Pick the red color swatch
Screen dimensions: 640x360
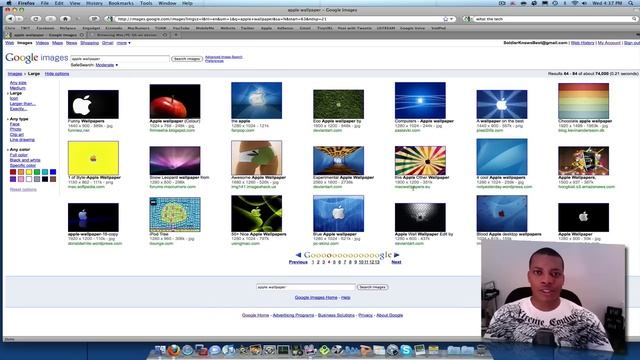[x=13, y=172]
